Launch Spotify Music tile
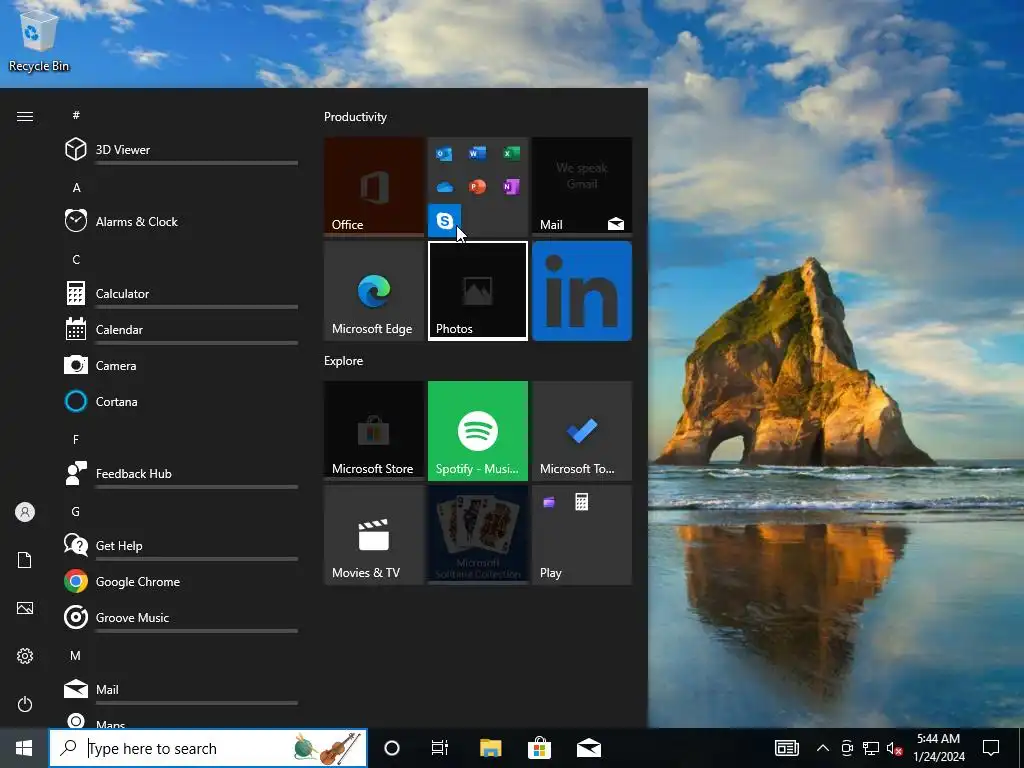The width and height of the screenshot is (1024, 768). coord(478,431)
